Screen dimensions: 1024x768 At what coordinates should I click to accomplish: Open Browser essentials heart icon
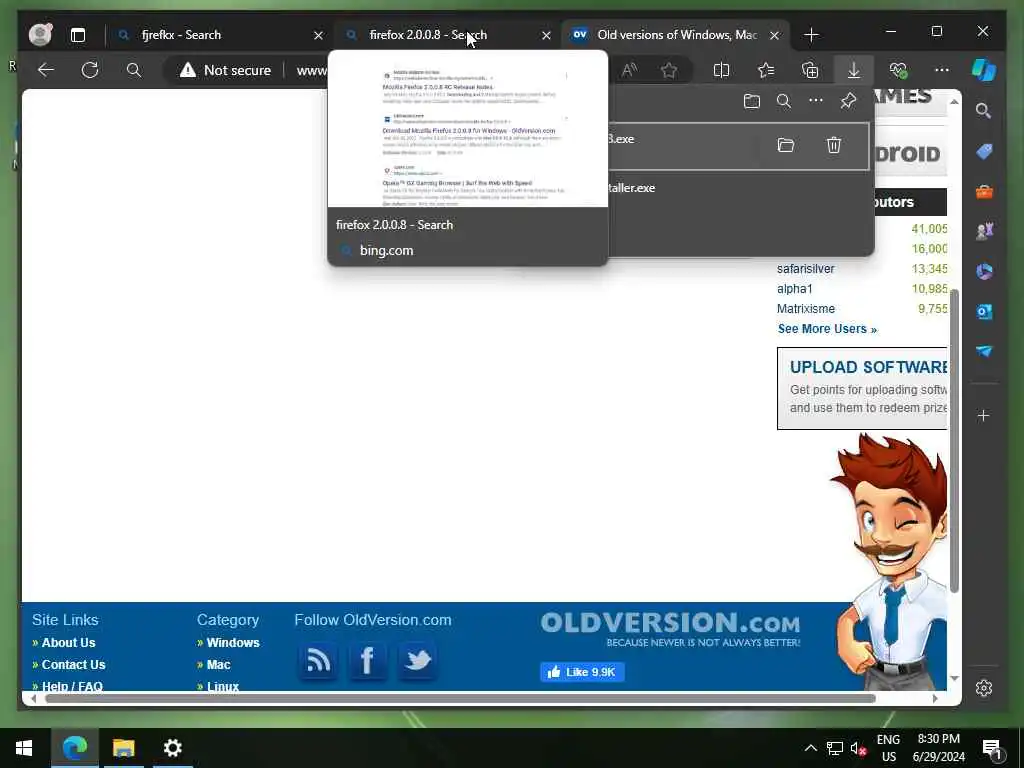click(898, 70)
